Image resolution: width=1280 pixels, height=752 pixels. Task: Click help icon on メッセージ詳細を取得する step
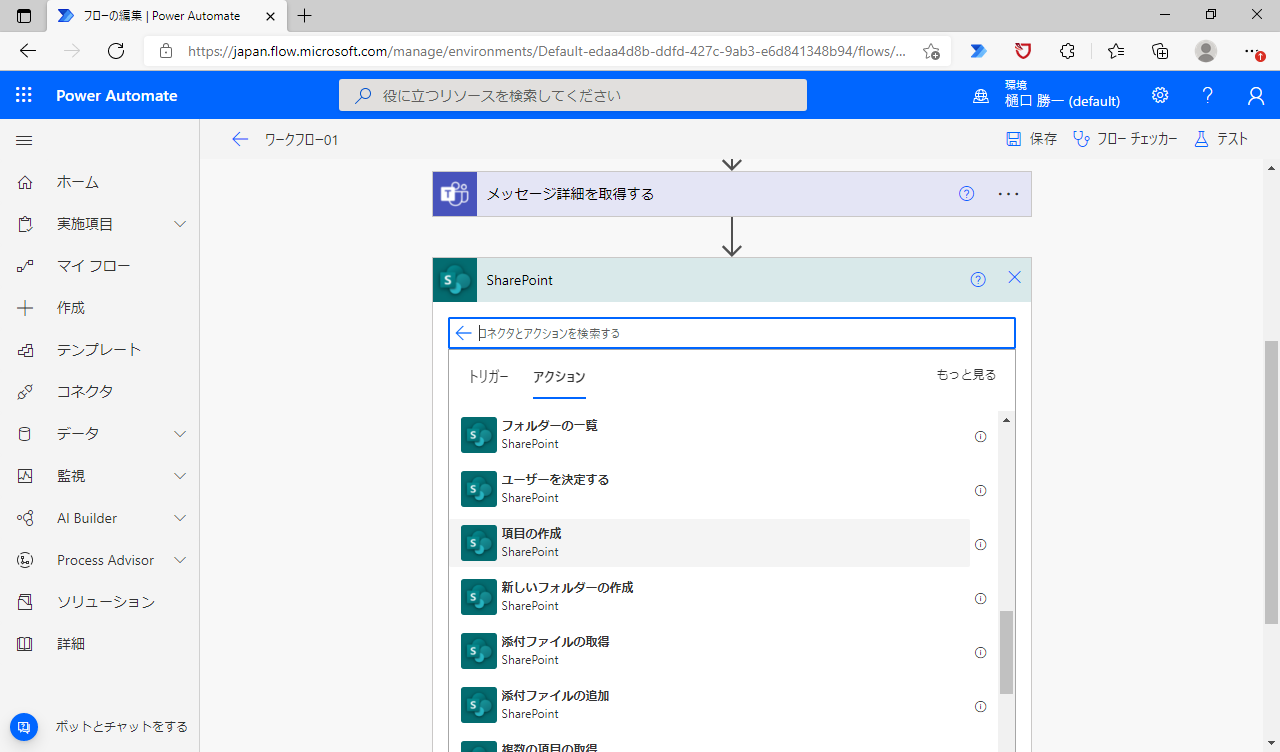[x=966, y=194]
